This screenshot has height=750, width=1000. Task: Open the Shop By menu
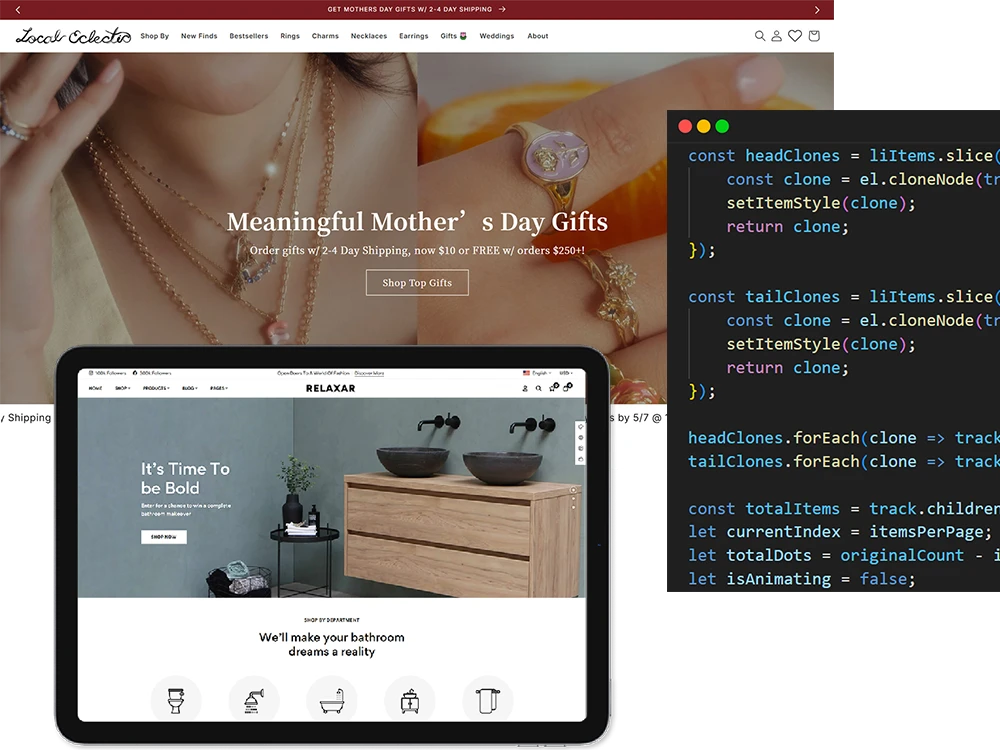[x=154, y=36]
